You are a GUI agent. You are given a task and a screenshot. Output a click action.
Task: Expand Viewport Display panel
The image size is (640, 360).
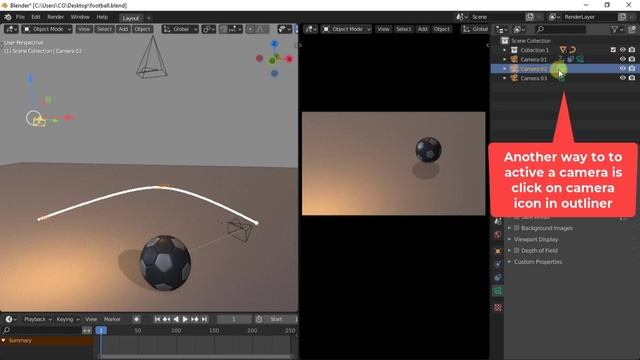[509, 240]
